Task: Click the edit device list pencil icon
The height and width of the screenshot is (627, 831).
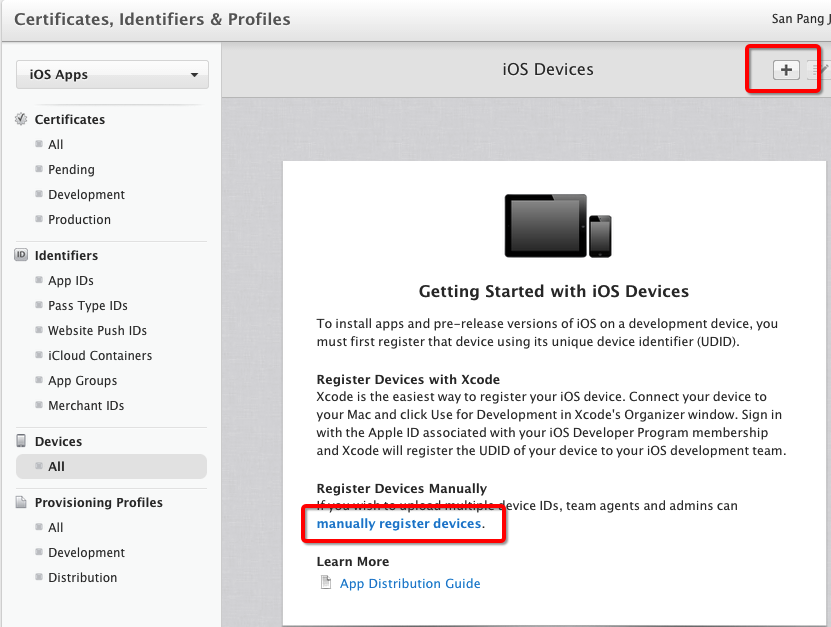Action: 819,69
